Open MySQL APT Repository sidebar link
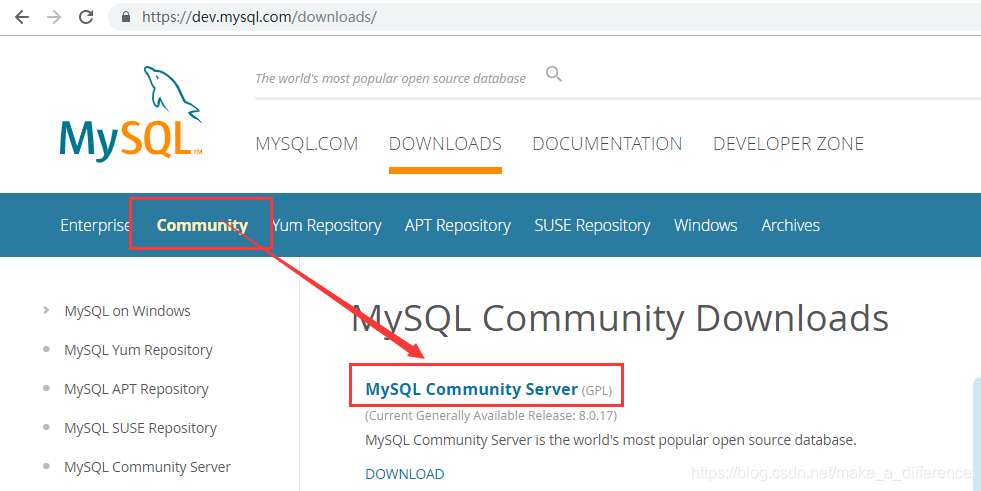Image resolution: width=981 pixels, height=491 pixels. tap(136, 389)
